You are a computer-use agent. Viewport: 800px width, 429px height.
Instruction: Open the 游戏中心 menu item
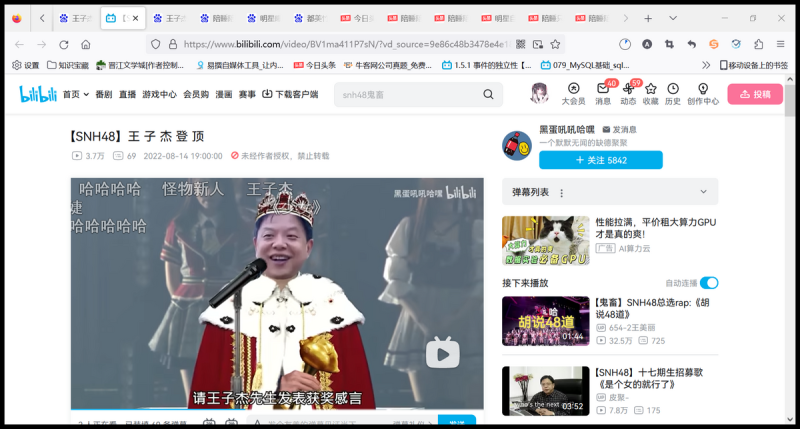(x=159, y=94)
